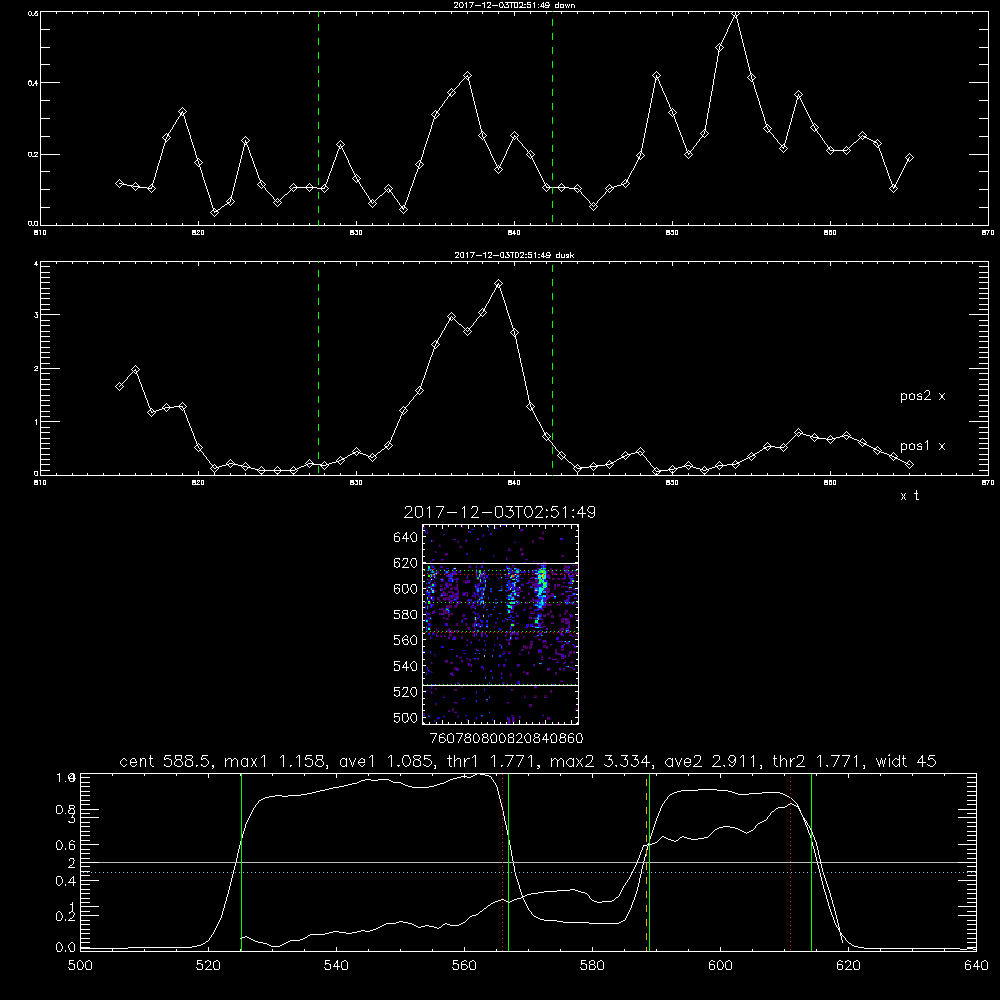This screenshot has width=1000, height=1000.
Task: Click first data diamond of the dusk curve
Action: (119, 386)
